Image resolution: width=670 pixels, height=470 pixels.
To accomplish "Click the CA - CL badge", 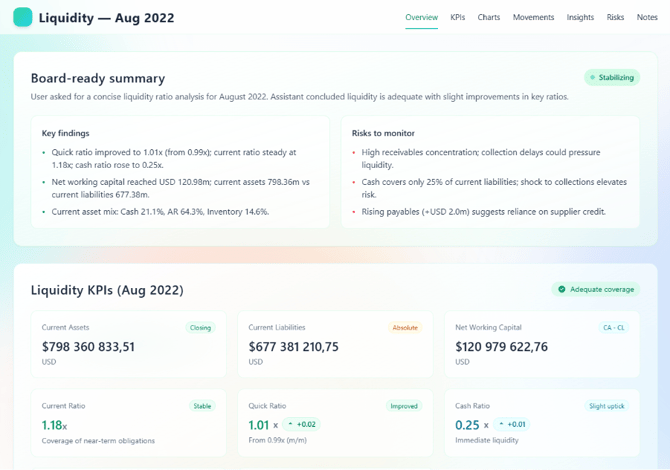I will click(612, 327).
